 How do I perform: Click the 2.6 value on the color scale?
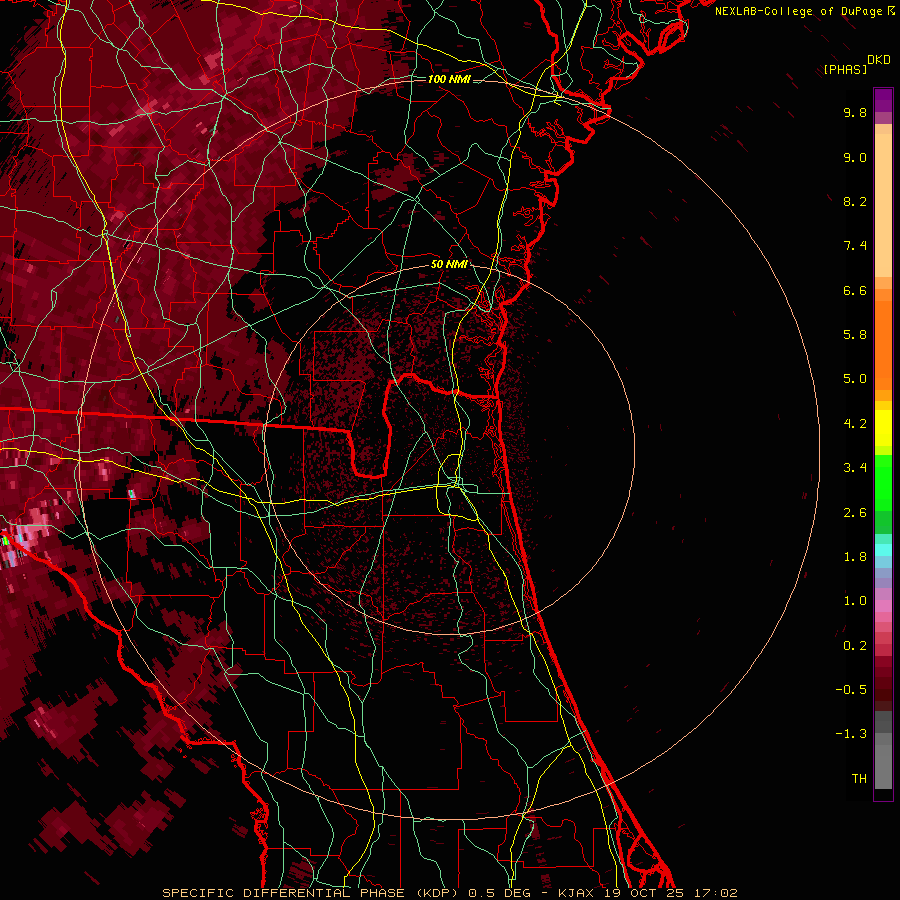855,513
